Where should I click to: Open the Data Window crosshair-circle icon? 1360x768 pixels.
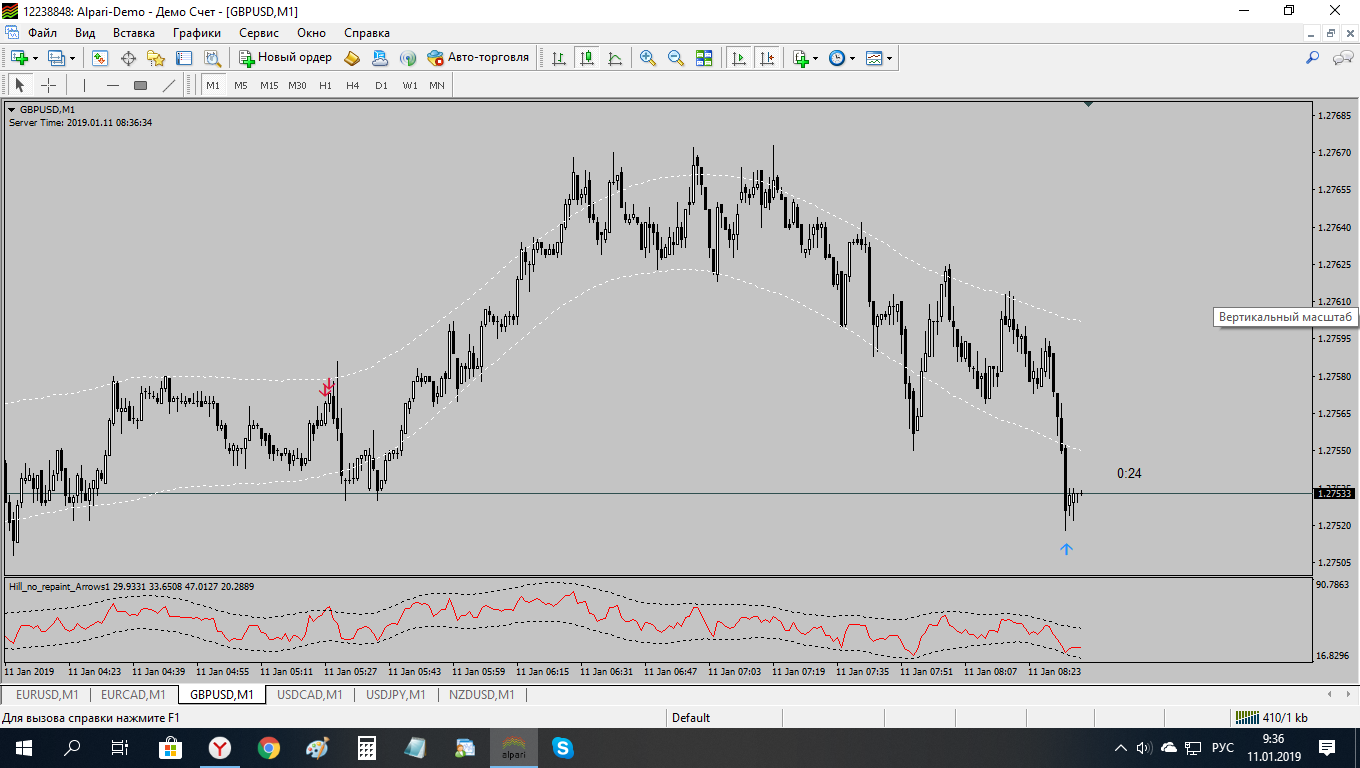click(x=128, y=58)
